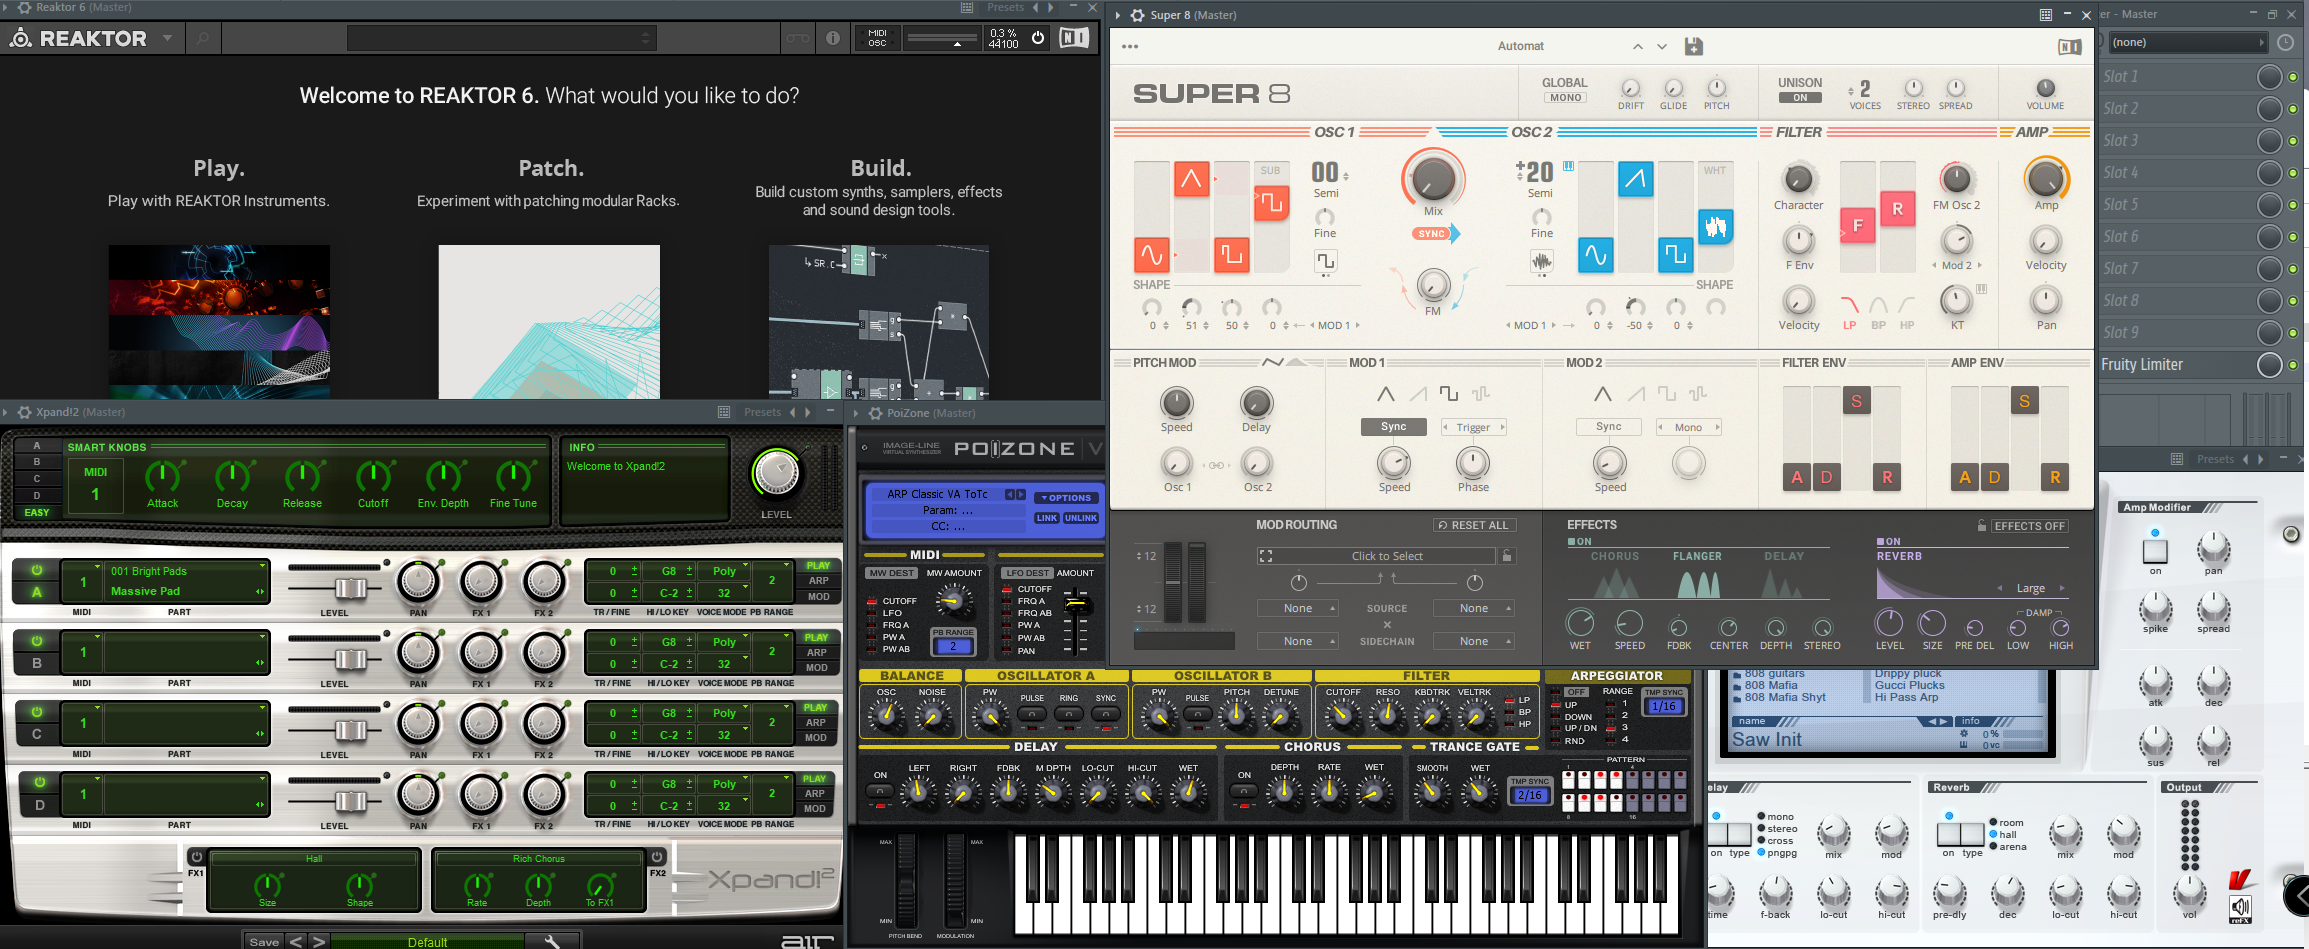Change the Reverb Large size selector
The image size is (2309, 949).
click(2030, 588)
